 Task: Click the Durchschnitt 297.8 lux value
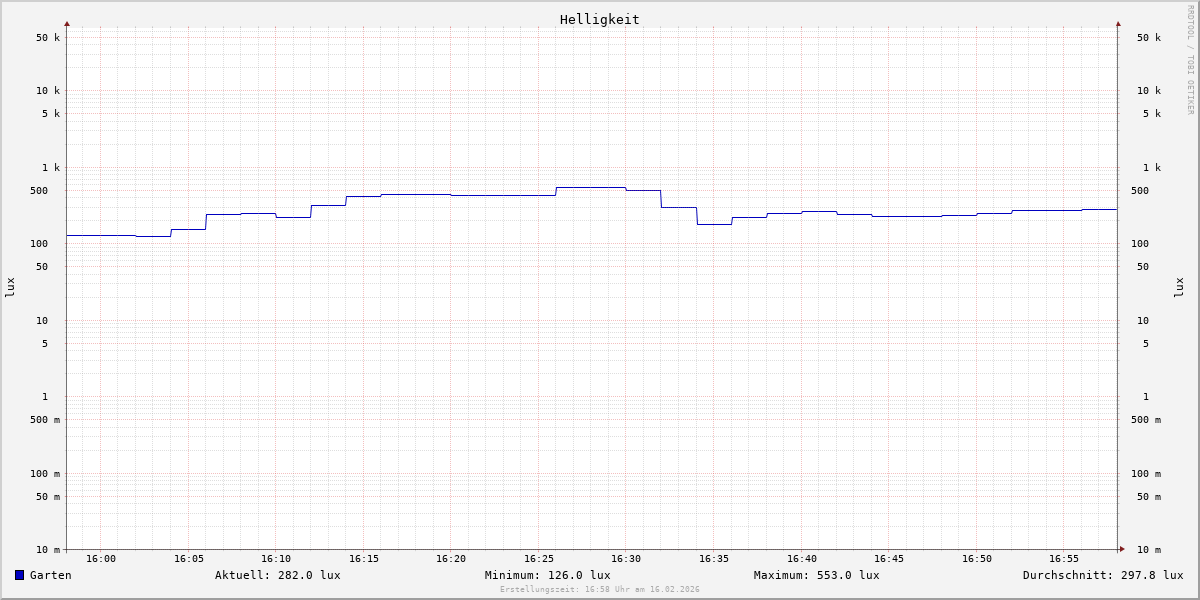tap(1102, 575)
